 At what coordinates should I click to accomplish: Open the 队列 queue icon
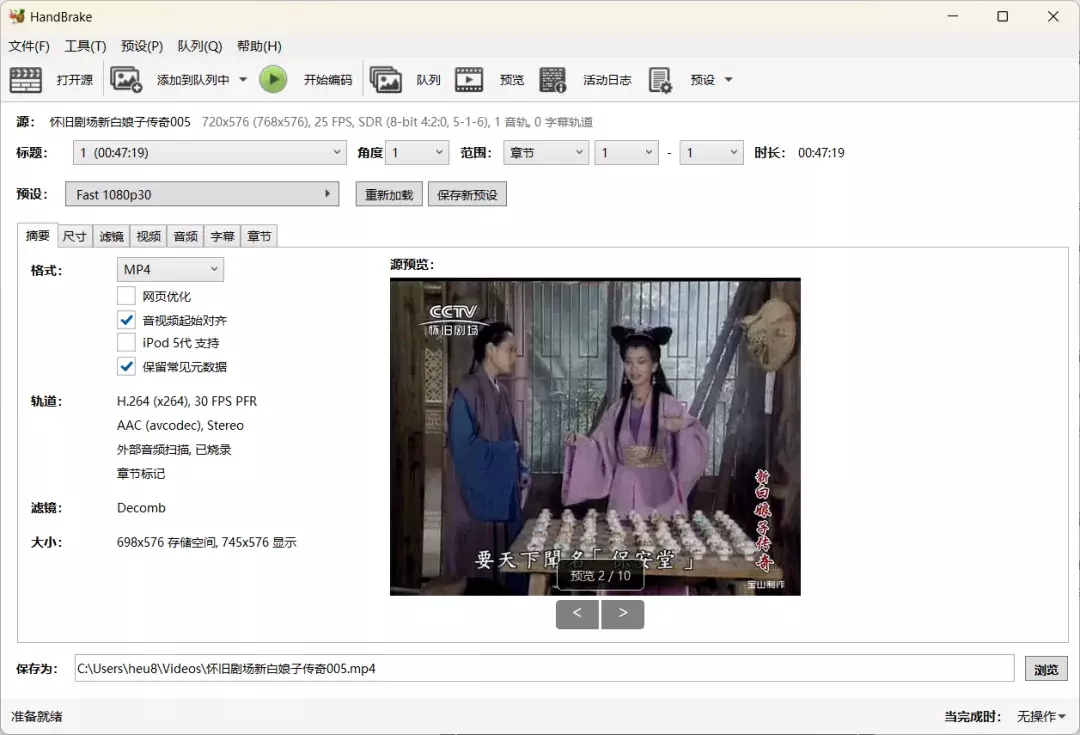(386, 80)
